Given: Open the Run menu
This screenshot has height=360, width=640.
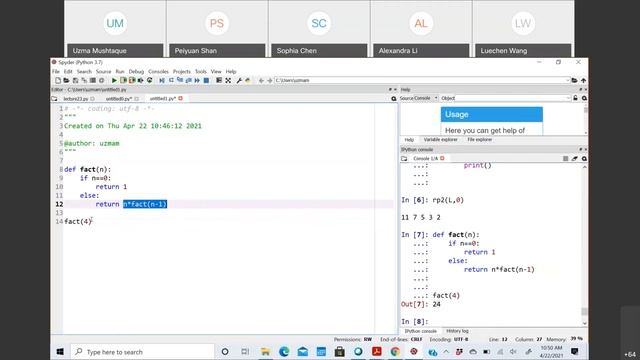Looking at the screenshot, I should tap(120, 71).
